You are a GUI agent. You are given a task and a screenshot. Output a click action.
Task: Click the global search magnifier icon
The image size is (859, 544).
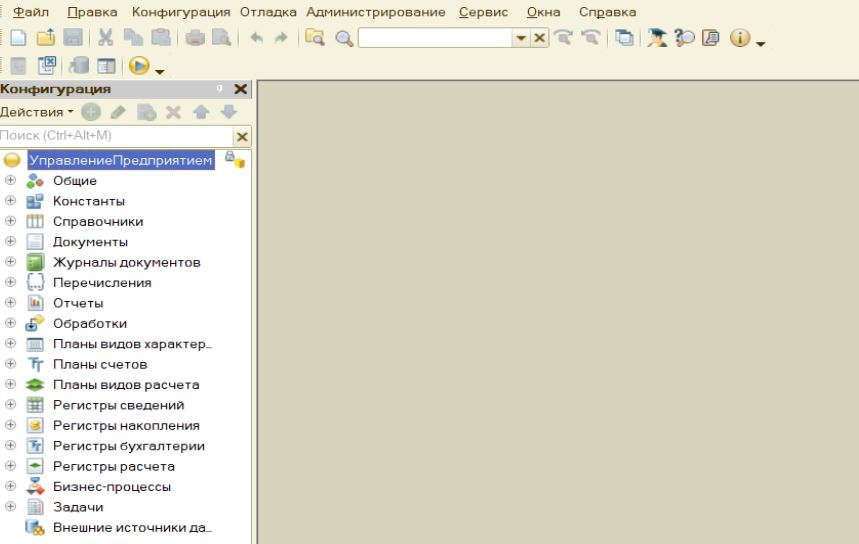tap(345, 39)
